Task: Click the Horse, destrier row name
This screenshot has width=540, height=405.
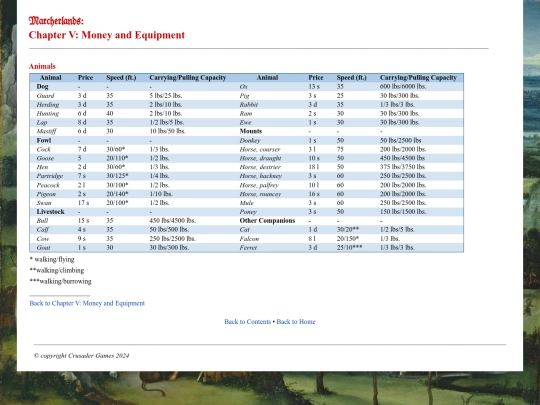Action: (260, 167)
